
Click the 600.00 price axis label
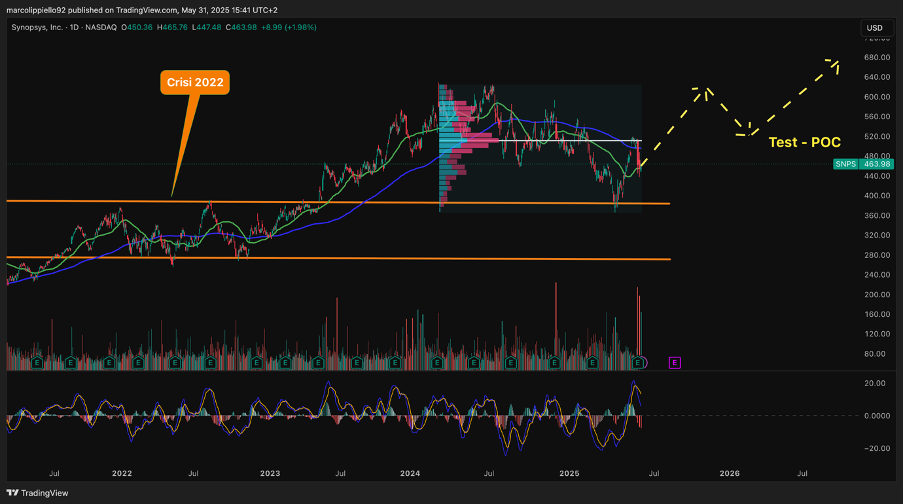[x=877, y=97]
